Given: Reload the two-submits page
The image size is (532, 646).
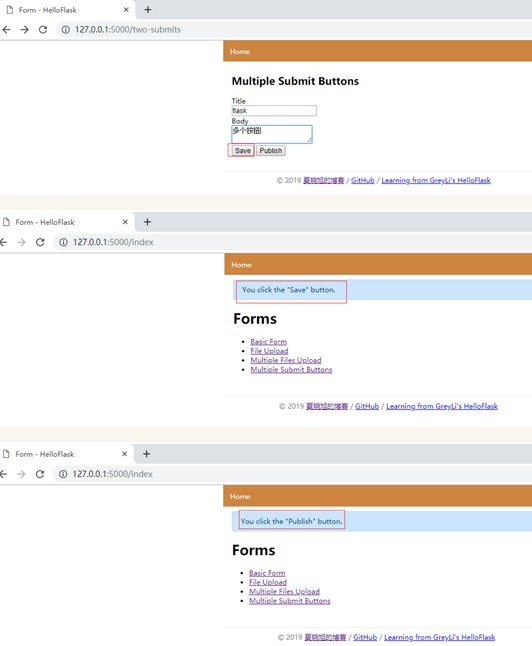Looking at the screenshot, I should [x=43, y=30].
